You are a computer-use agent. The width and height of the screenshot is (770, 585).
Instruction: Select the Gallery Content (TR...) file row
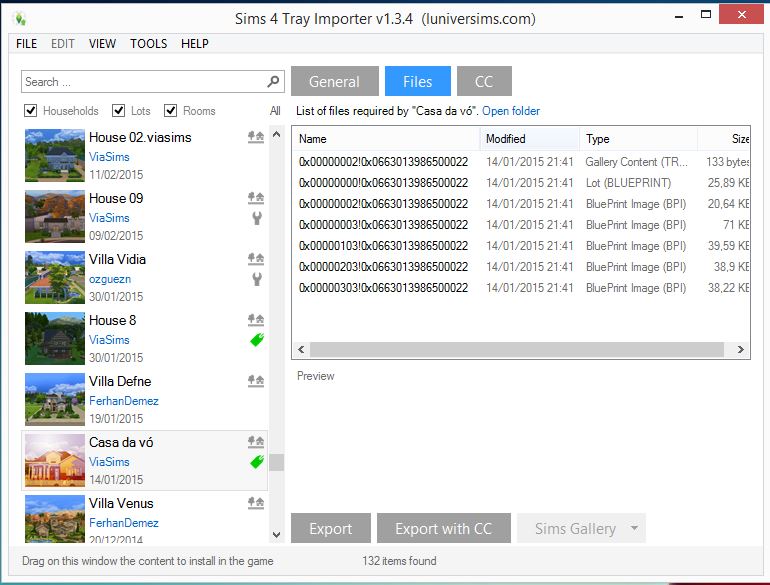pyautogui.click(x=521, y=162)
